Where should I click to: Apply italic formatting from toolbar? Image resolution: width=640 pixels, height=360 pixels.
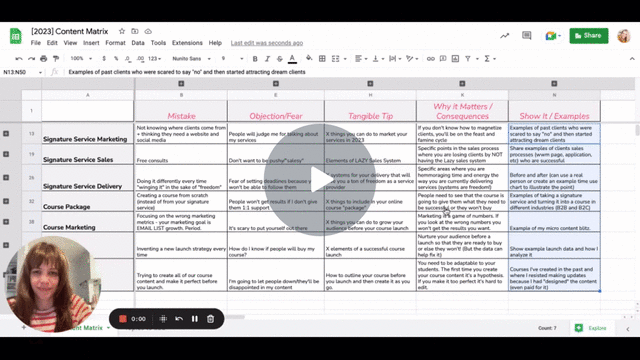[x=267, y=59]
